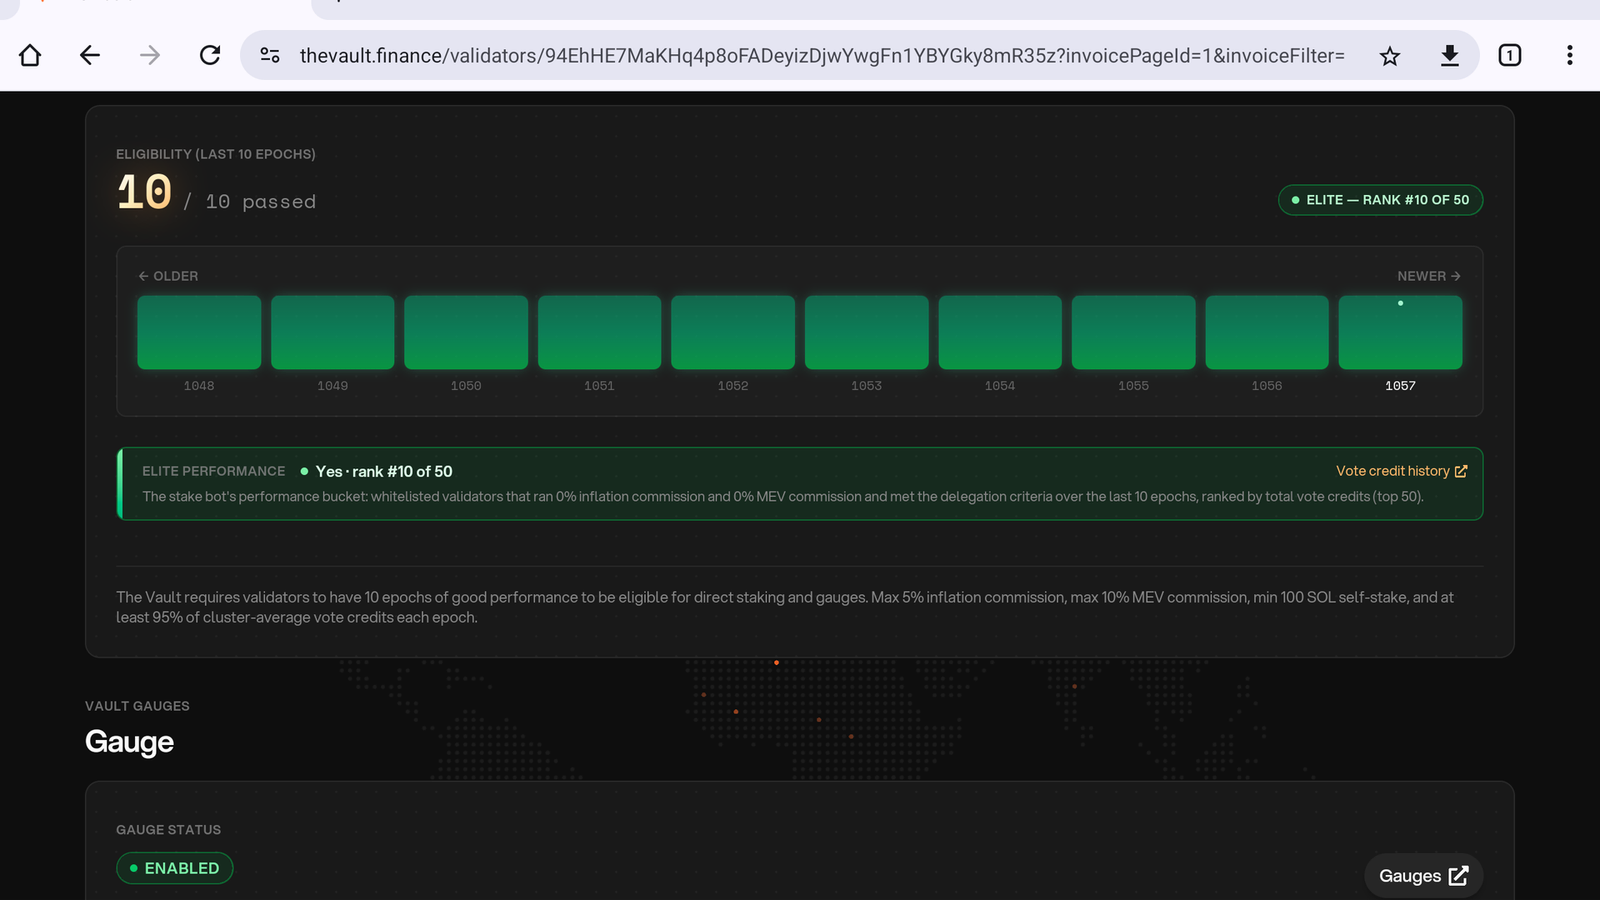This screenshot has height=900, width=1600.
Task: Click the Elite rank #10 of 50 badge
Action: pyautogui.click(x=1380, y=200)
